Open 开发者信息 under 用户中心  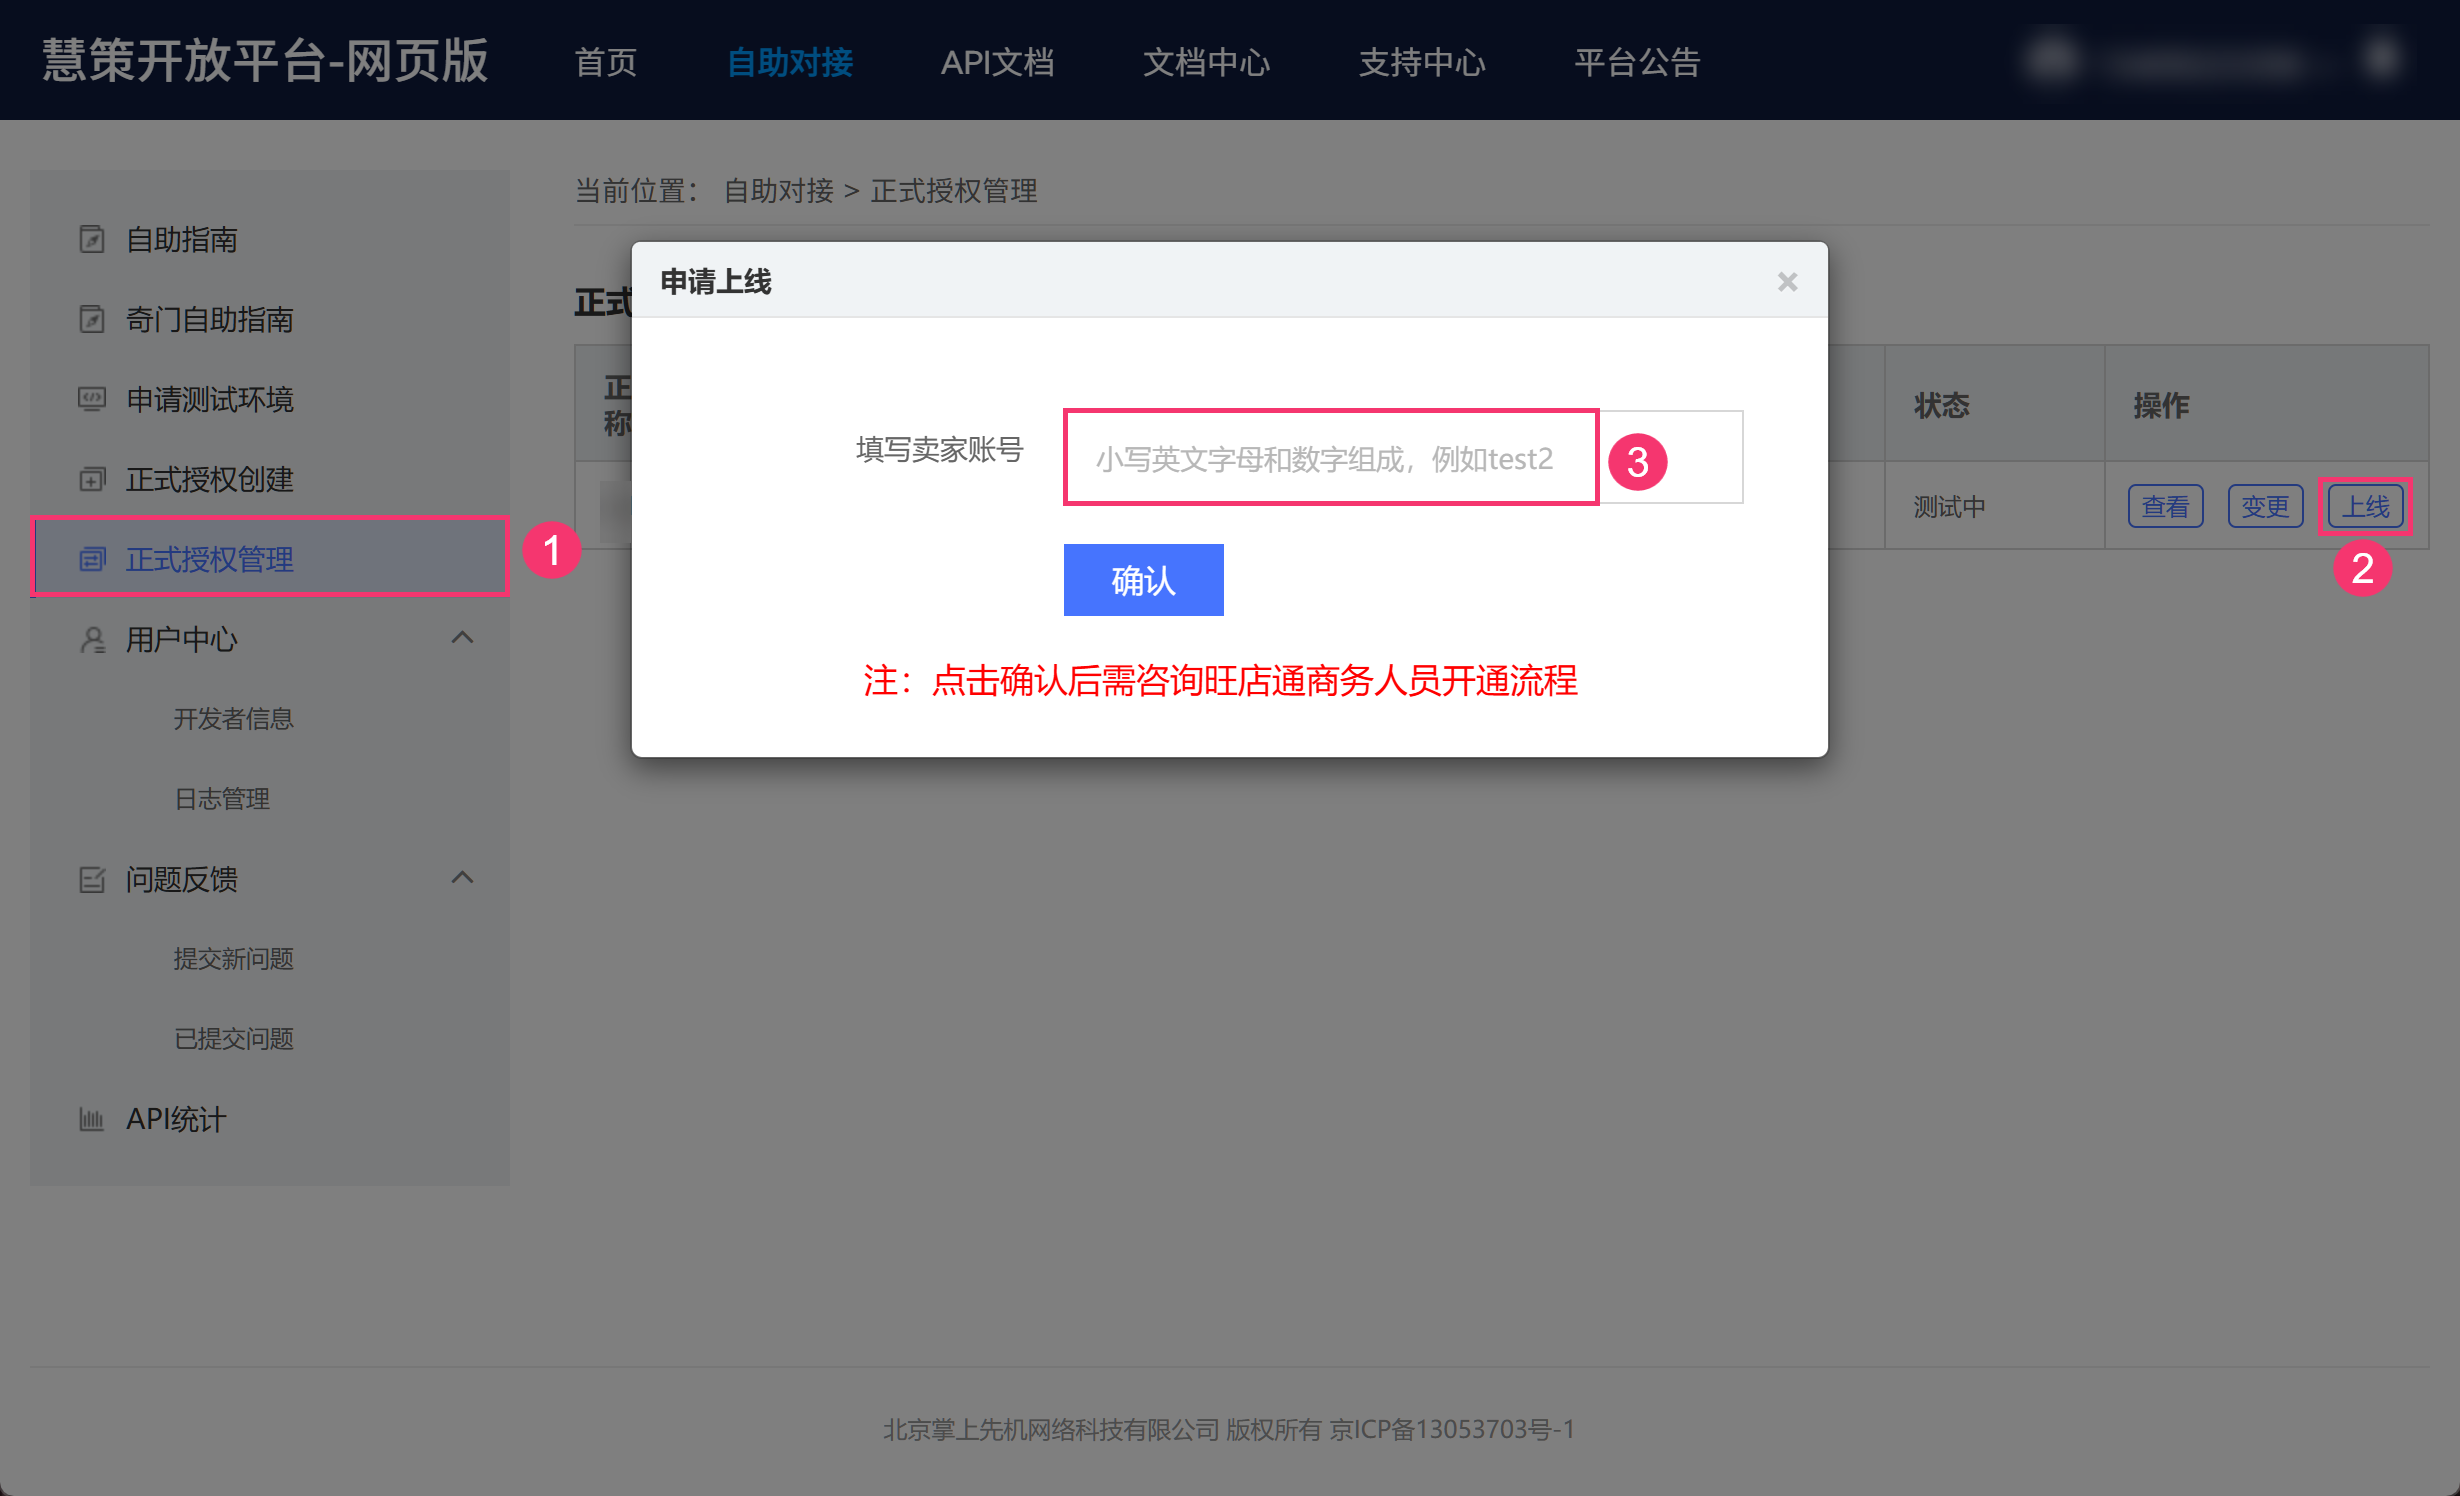coord(233,719)
